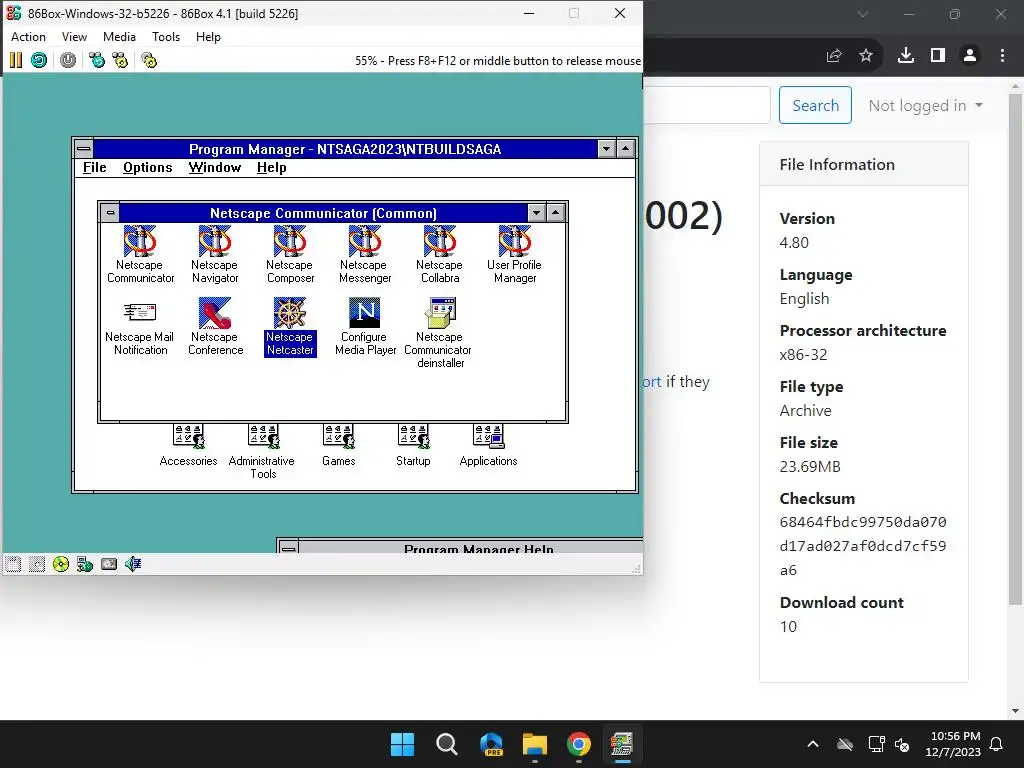
Task: Maximize the Netscape Communicator group window
Action: [x=556, y=213]
